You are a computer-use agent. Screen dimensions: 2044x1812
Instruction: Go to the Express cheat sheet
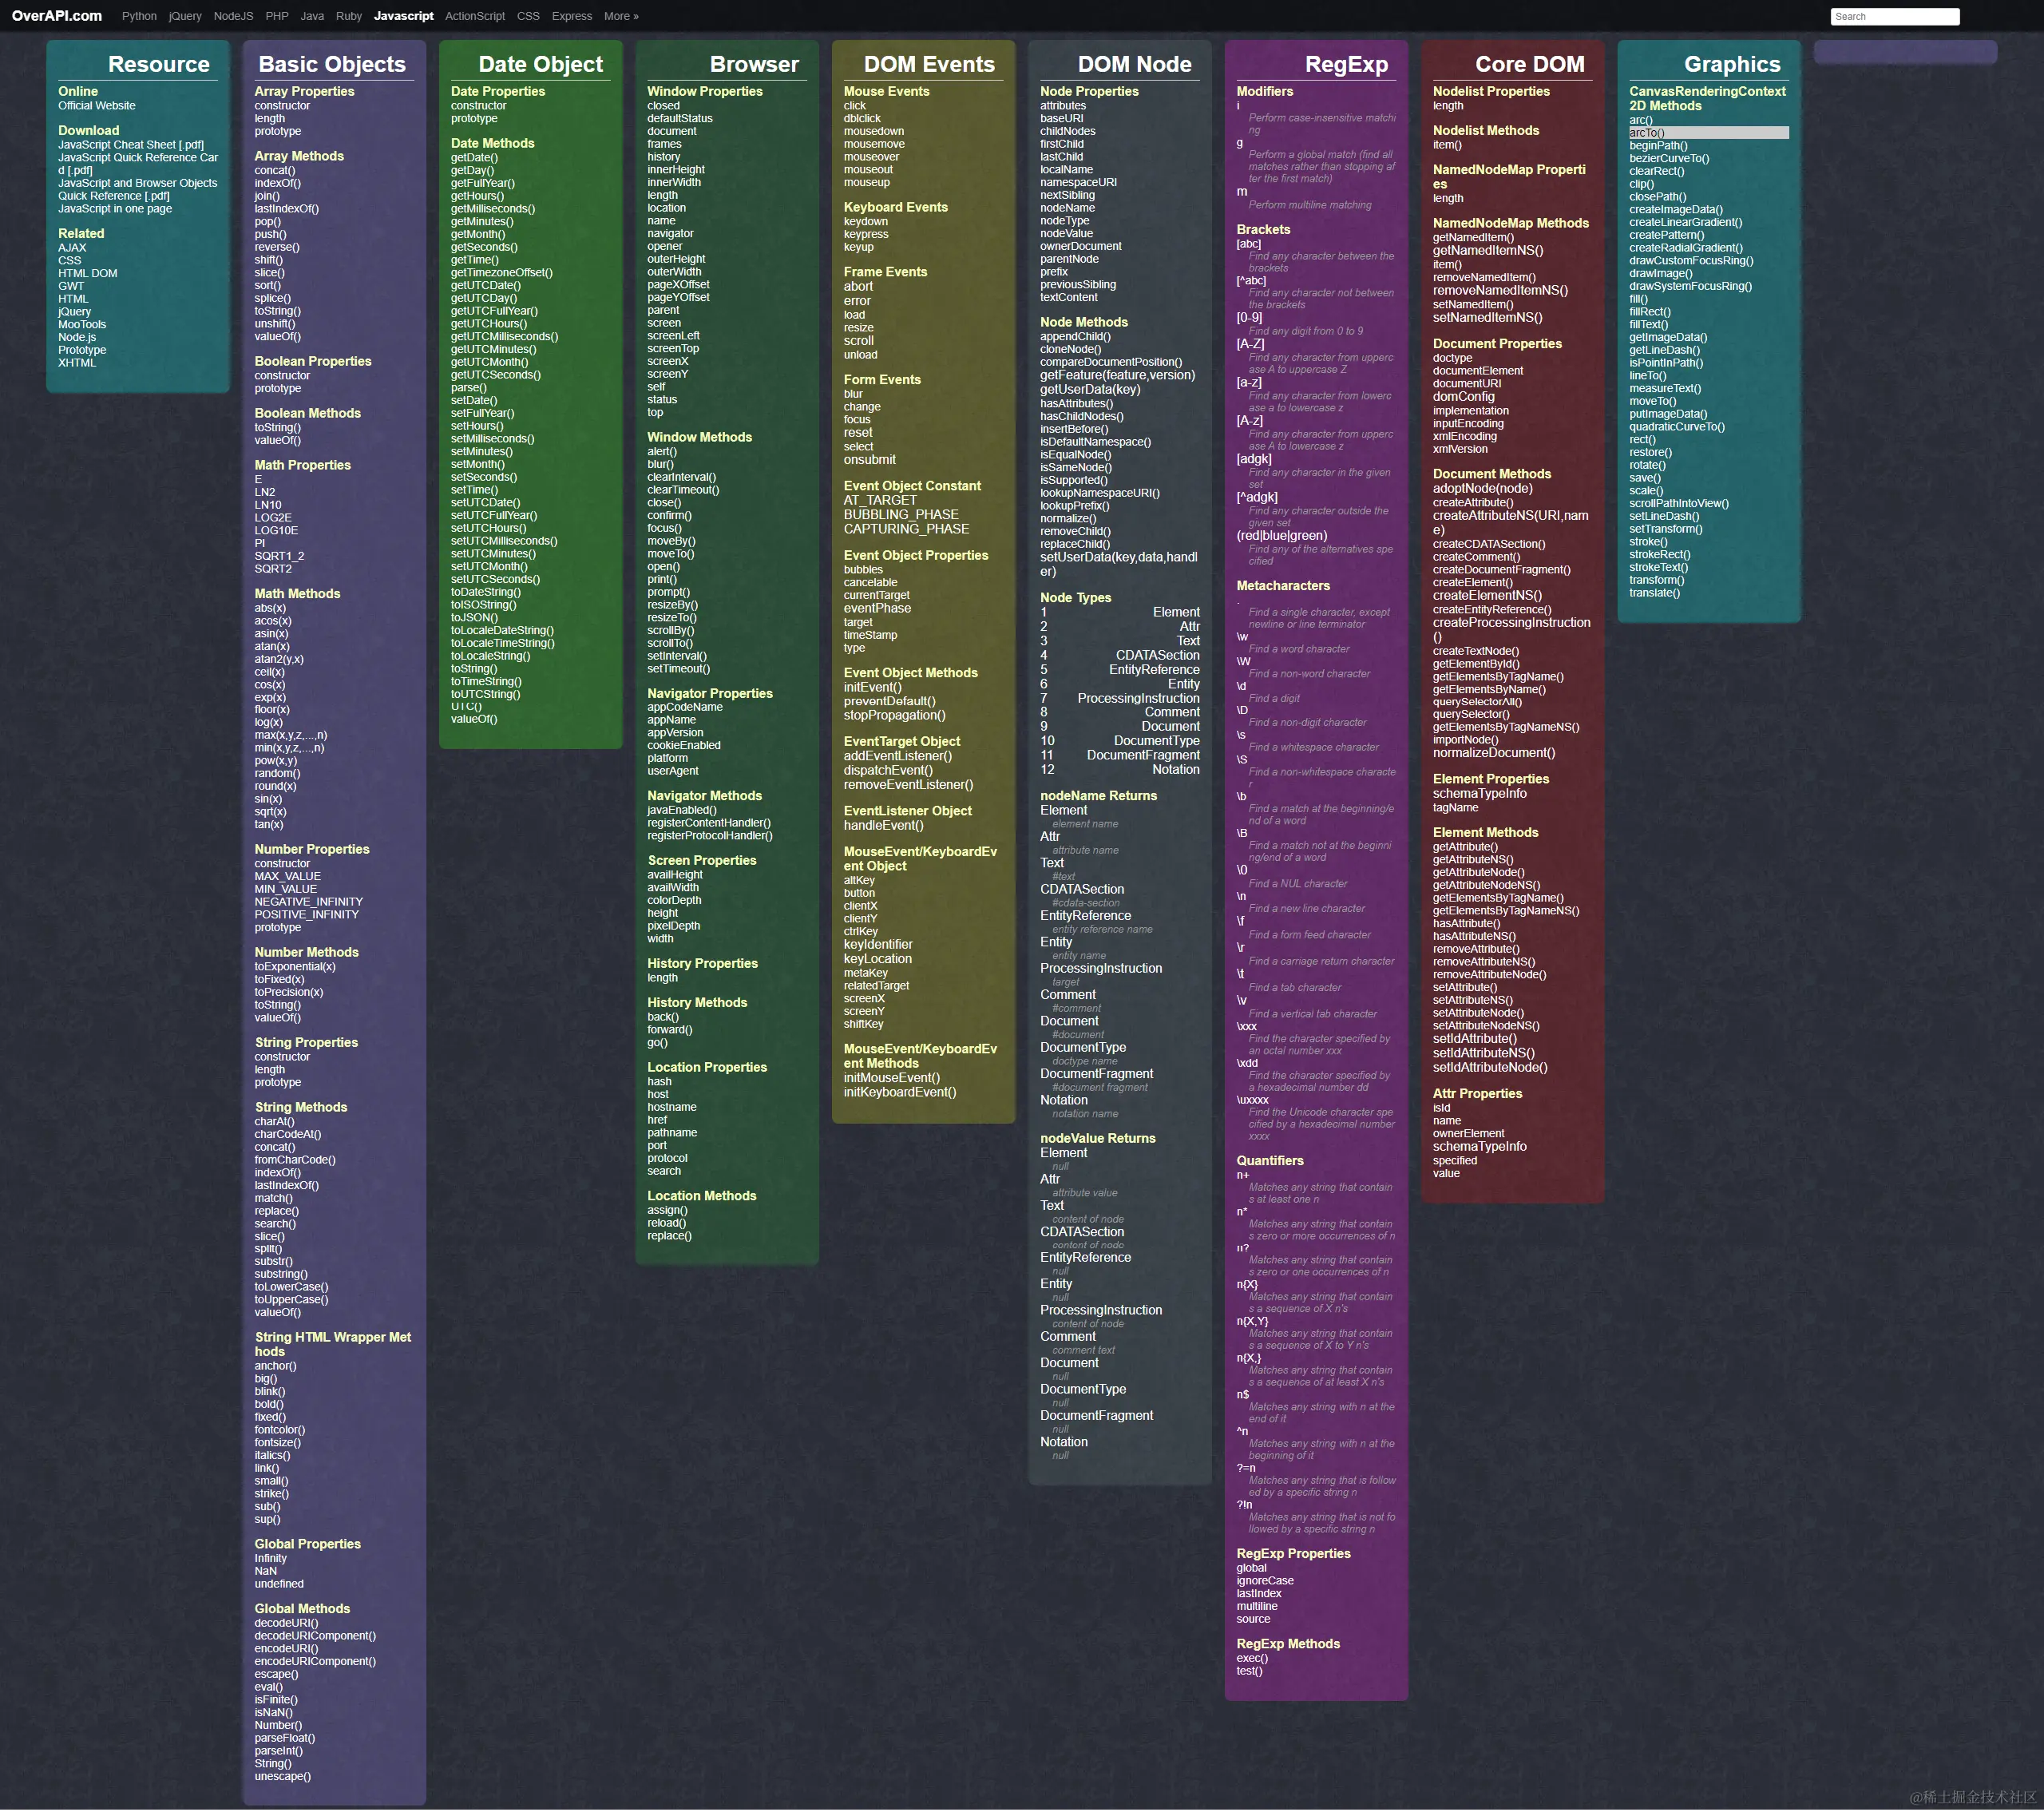coord(571,16)
